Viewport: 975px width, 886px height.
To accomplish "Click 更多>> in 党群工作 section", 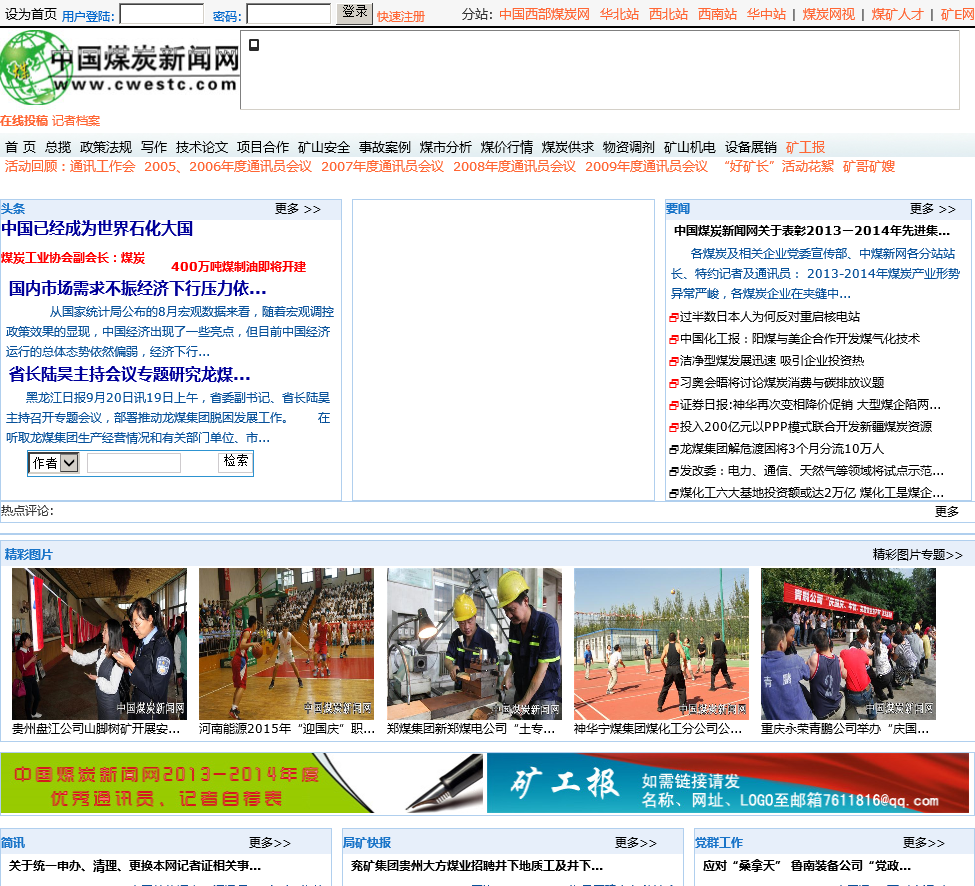I will 923,843.
